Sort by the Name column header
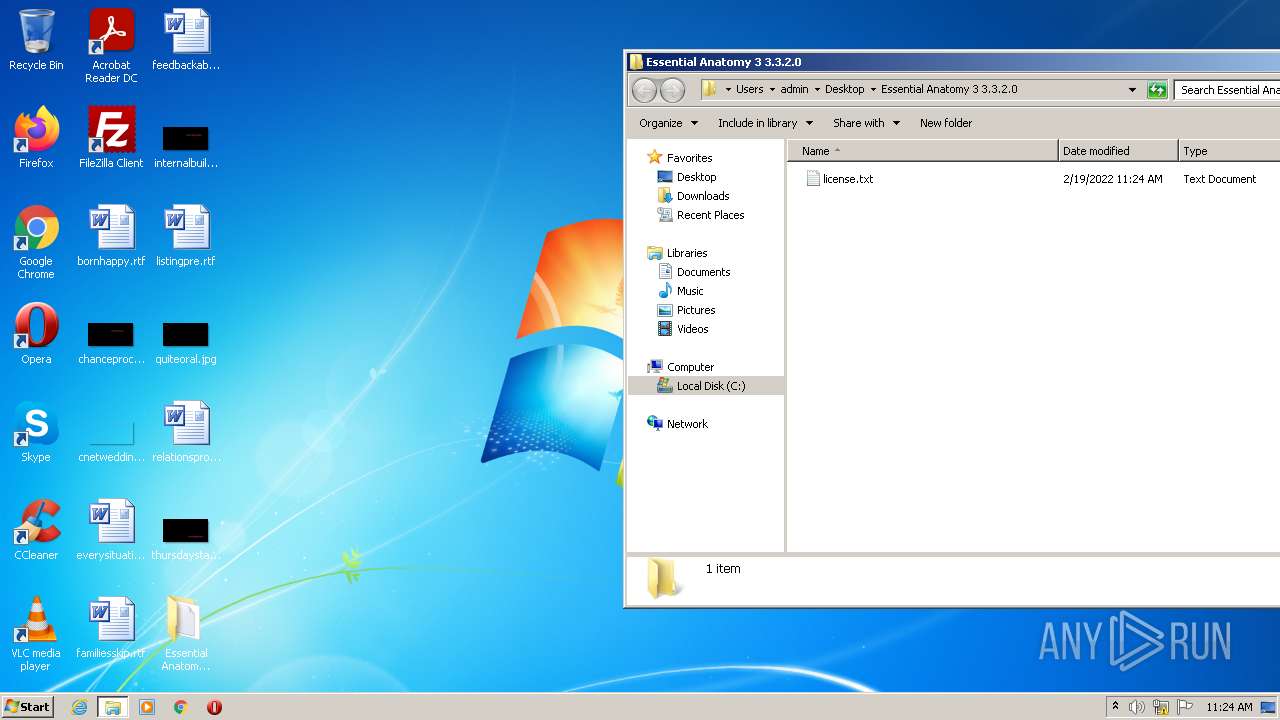1280x720 pixels. tap(923, 151)
